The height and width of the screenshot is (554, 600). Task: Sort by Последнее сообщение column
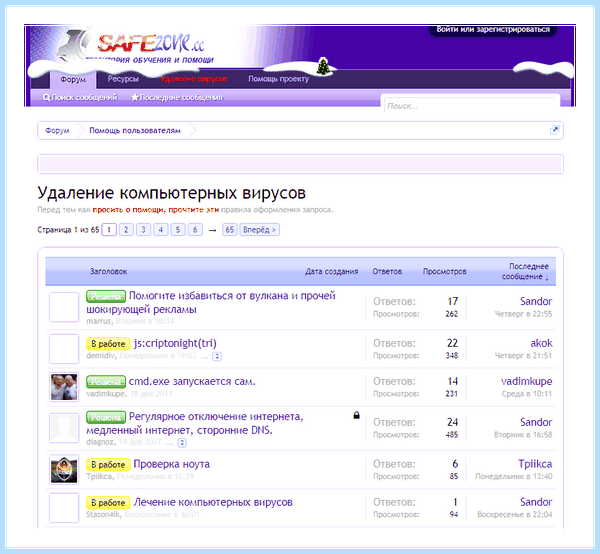(x=525, y=271)
